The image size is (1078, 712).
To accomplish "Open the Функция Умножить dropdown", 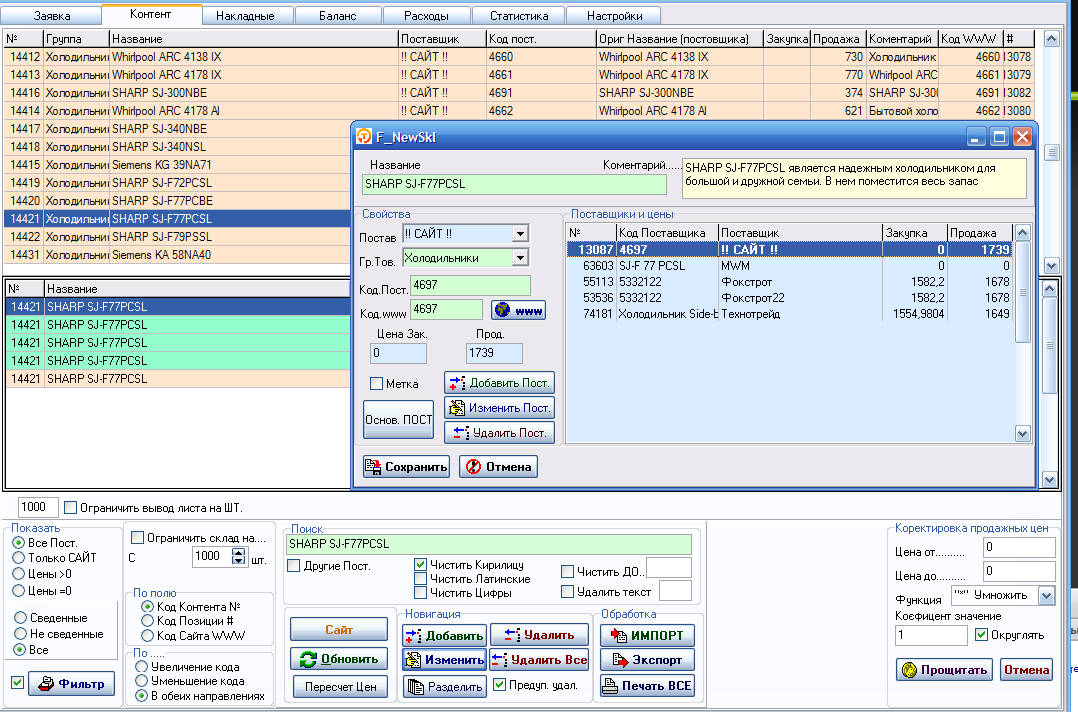I will [x=1046, y=596].
